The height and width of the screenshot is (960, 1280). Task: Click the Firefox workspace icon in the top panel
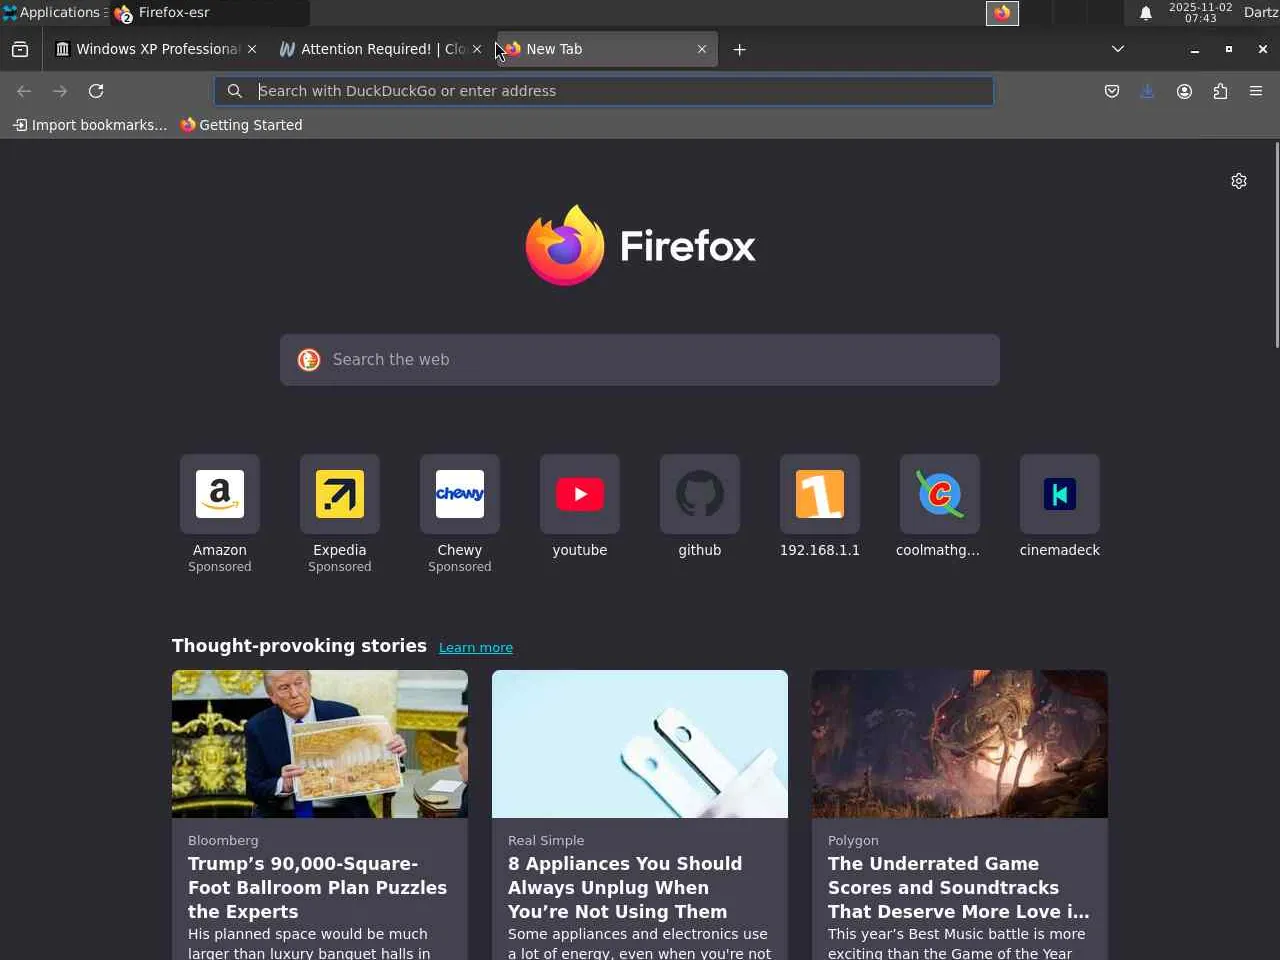(x=1002, y=13)
